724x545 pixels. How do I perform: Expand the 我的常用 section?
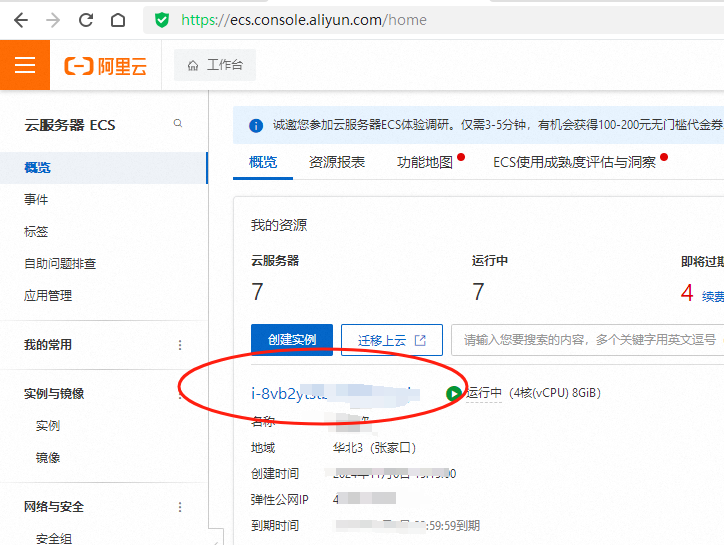pos(48,345)
